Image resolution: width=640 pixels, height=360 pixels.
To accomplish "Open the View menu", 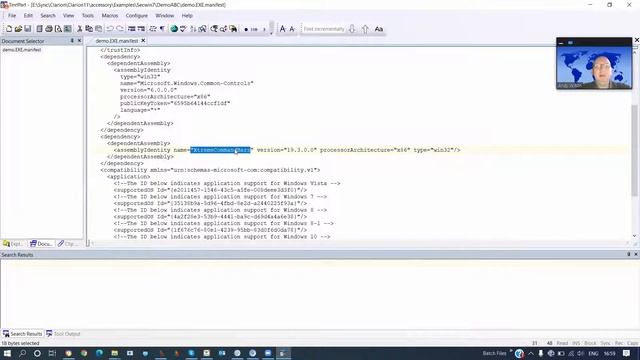I will point(69,16).
